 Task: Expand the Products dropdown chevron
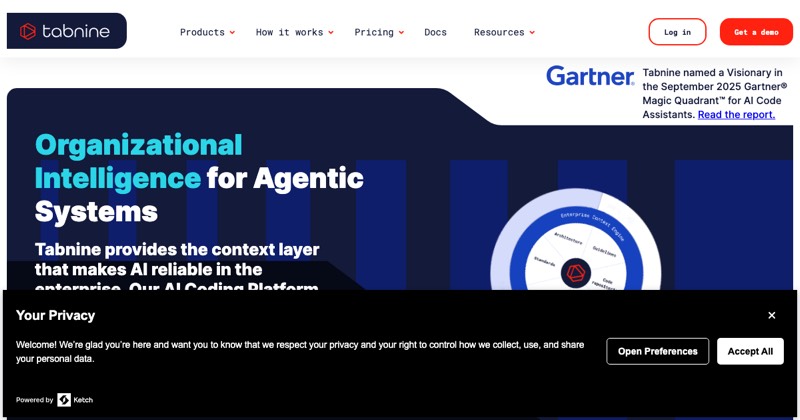232,33
